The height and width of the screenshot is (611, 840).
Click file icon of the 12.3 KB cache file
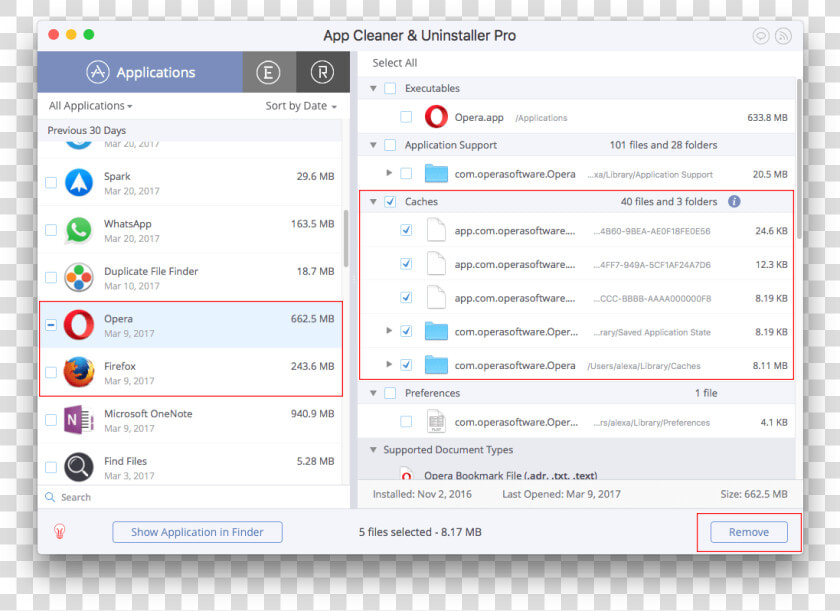(x=436, y=264)
